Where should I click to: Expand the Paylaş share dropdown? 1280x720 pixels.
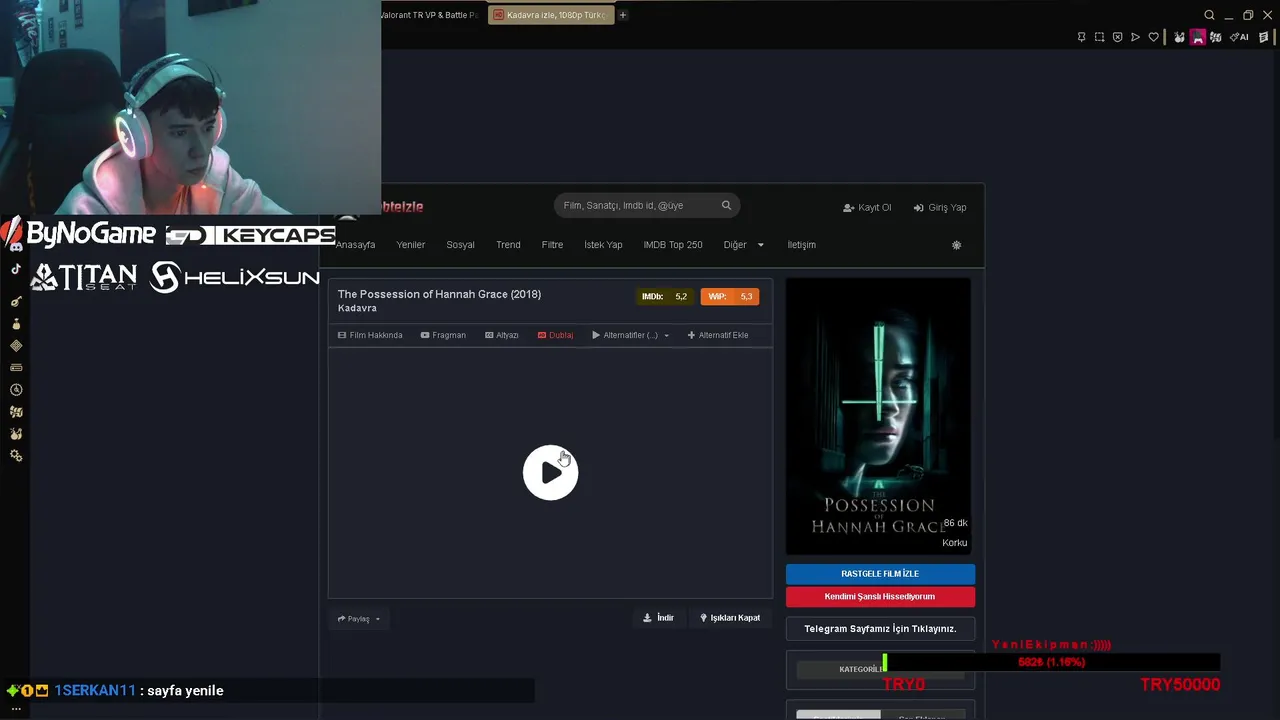coord(359,619)
